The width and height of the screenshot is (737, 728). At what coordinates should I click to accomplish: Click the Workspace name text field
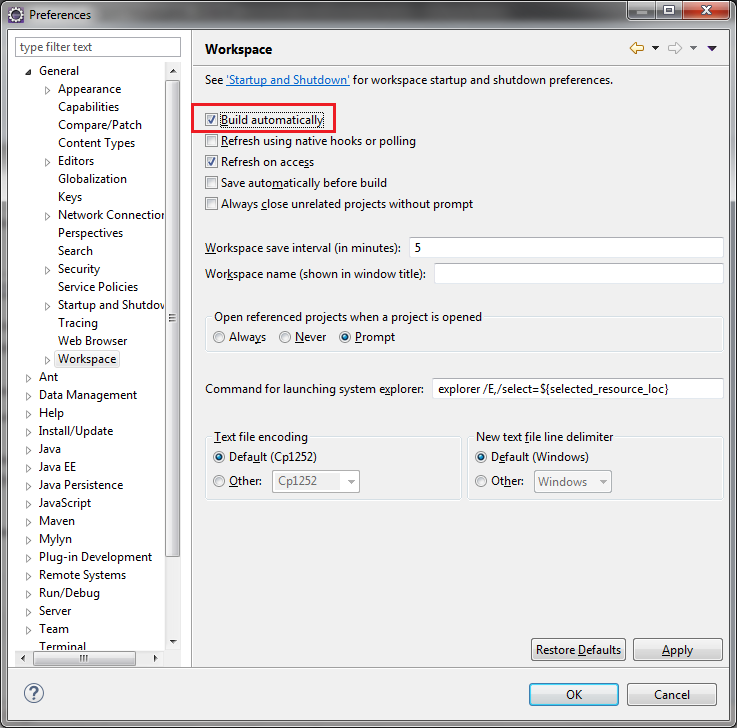(x=578, y=274)
